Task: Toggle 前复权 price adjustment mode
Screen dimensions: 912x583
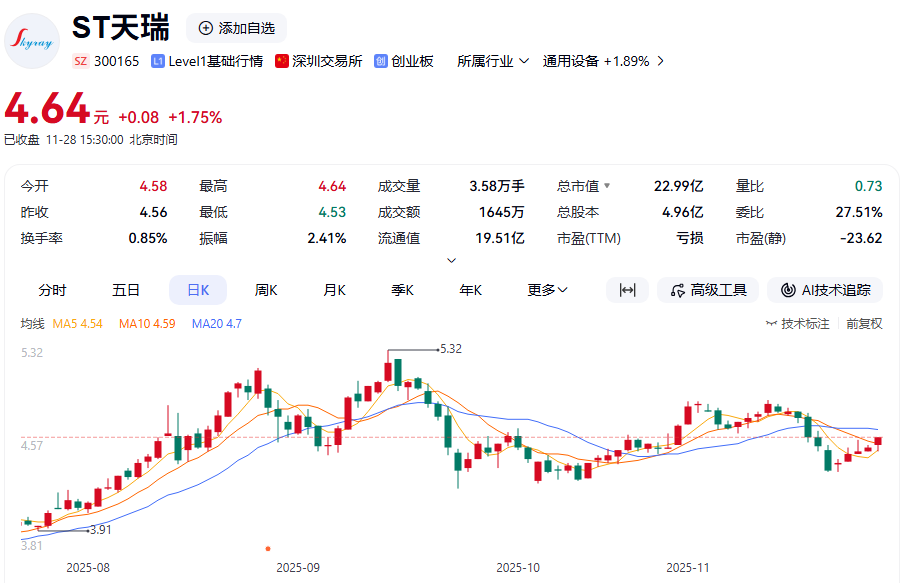Action: pyautogui.click(x=864, y=323)
